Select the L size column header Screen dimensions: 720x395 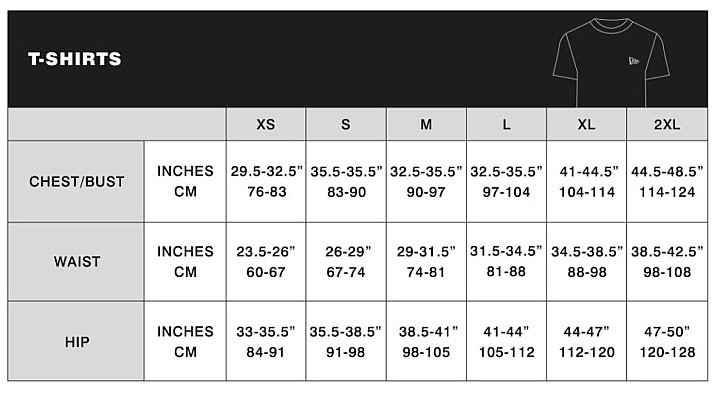[506, 124]
